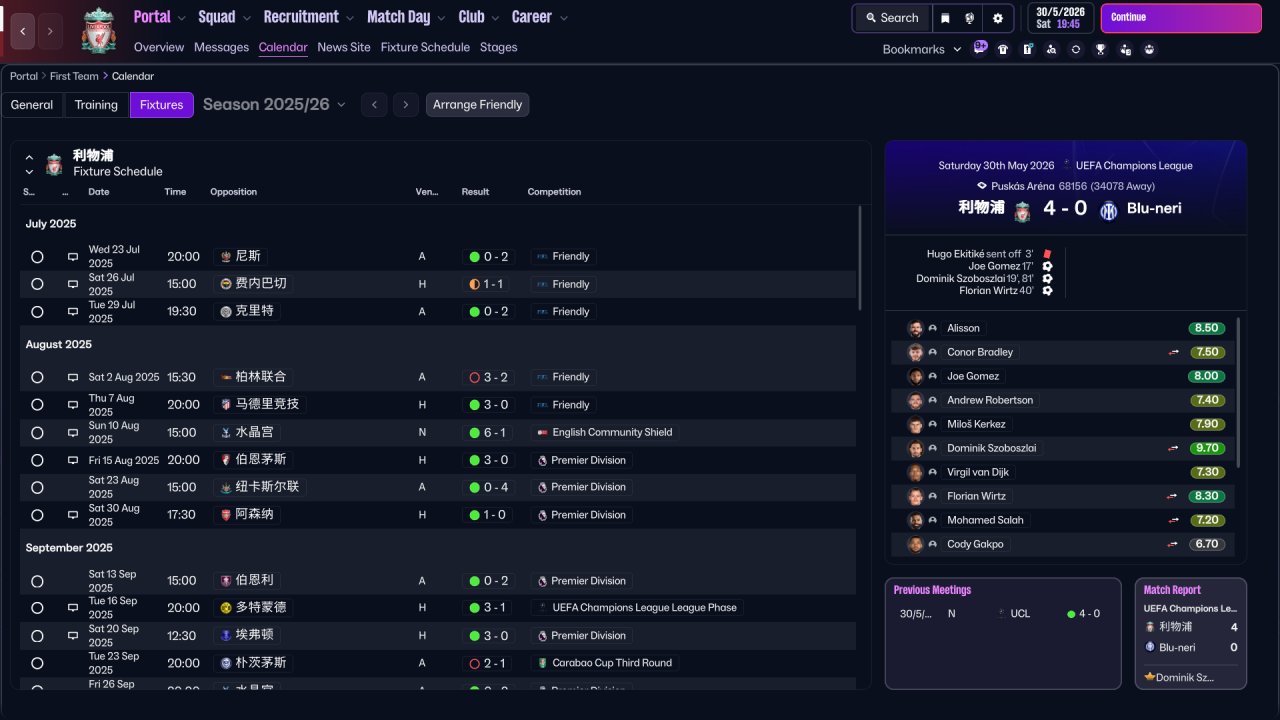
Task: Select the radio circle for the 水晶宫 fixture
Action: (x=37, y=433)
